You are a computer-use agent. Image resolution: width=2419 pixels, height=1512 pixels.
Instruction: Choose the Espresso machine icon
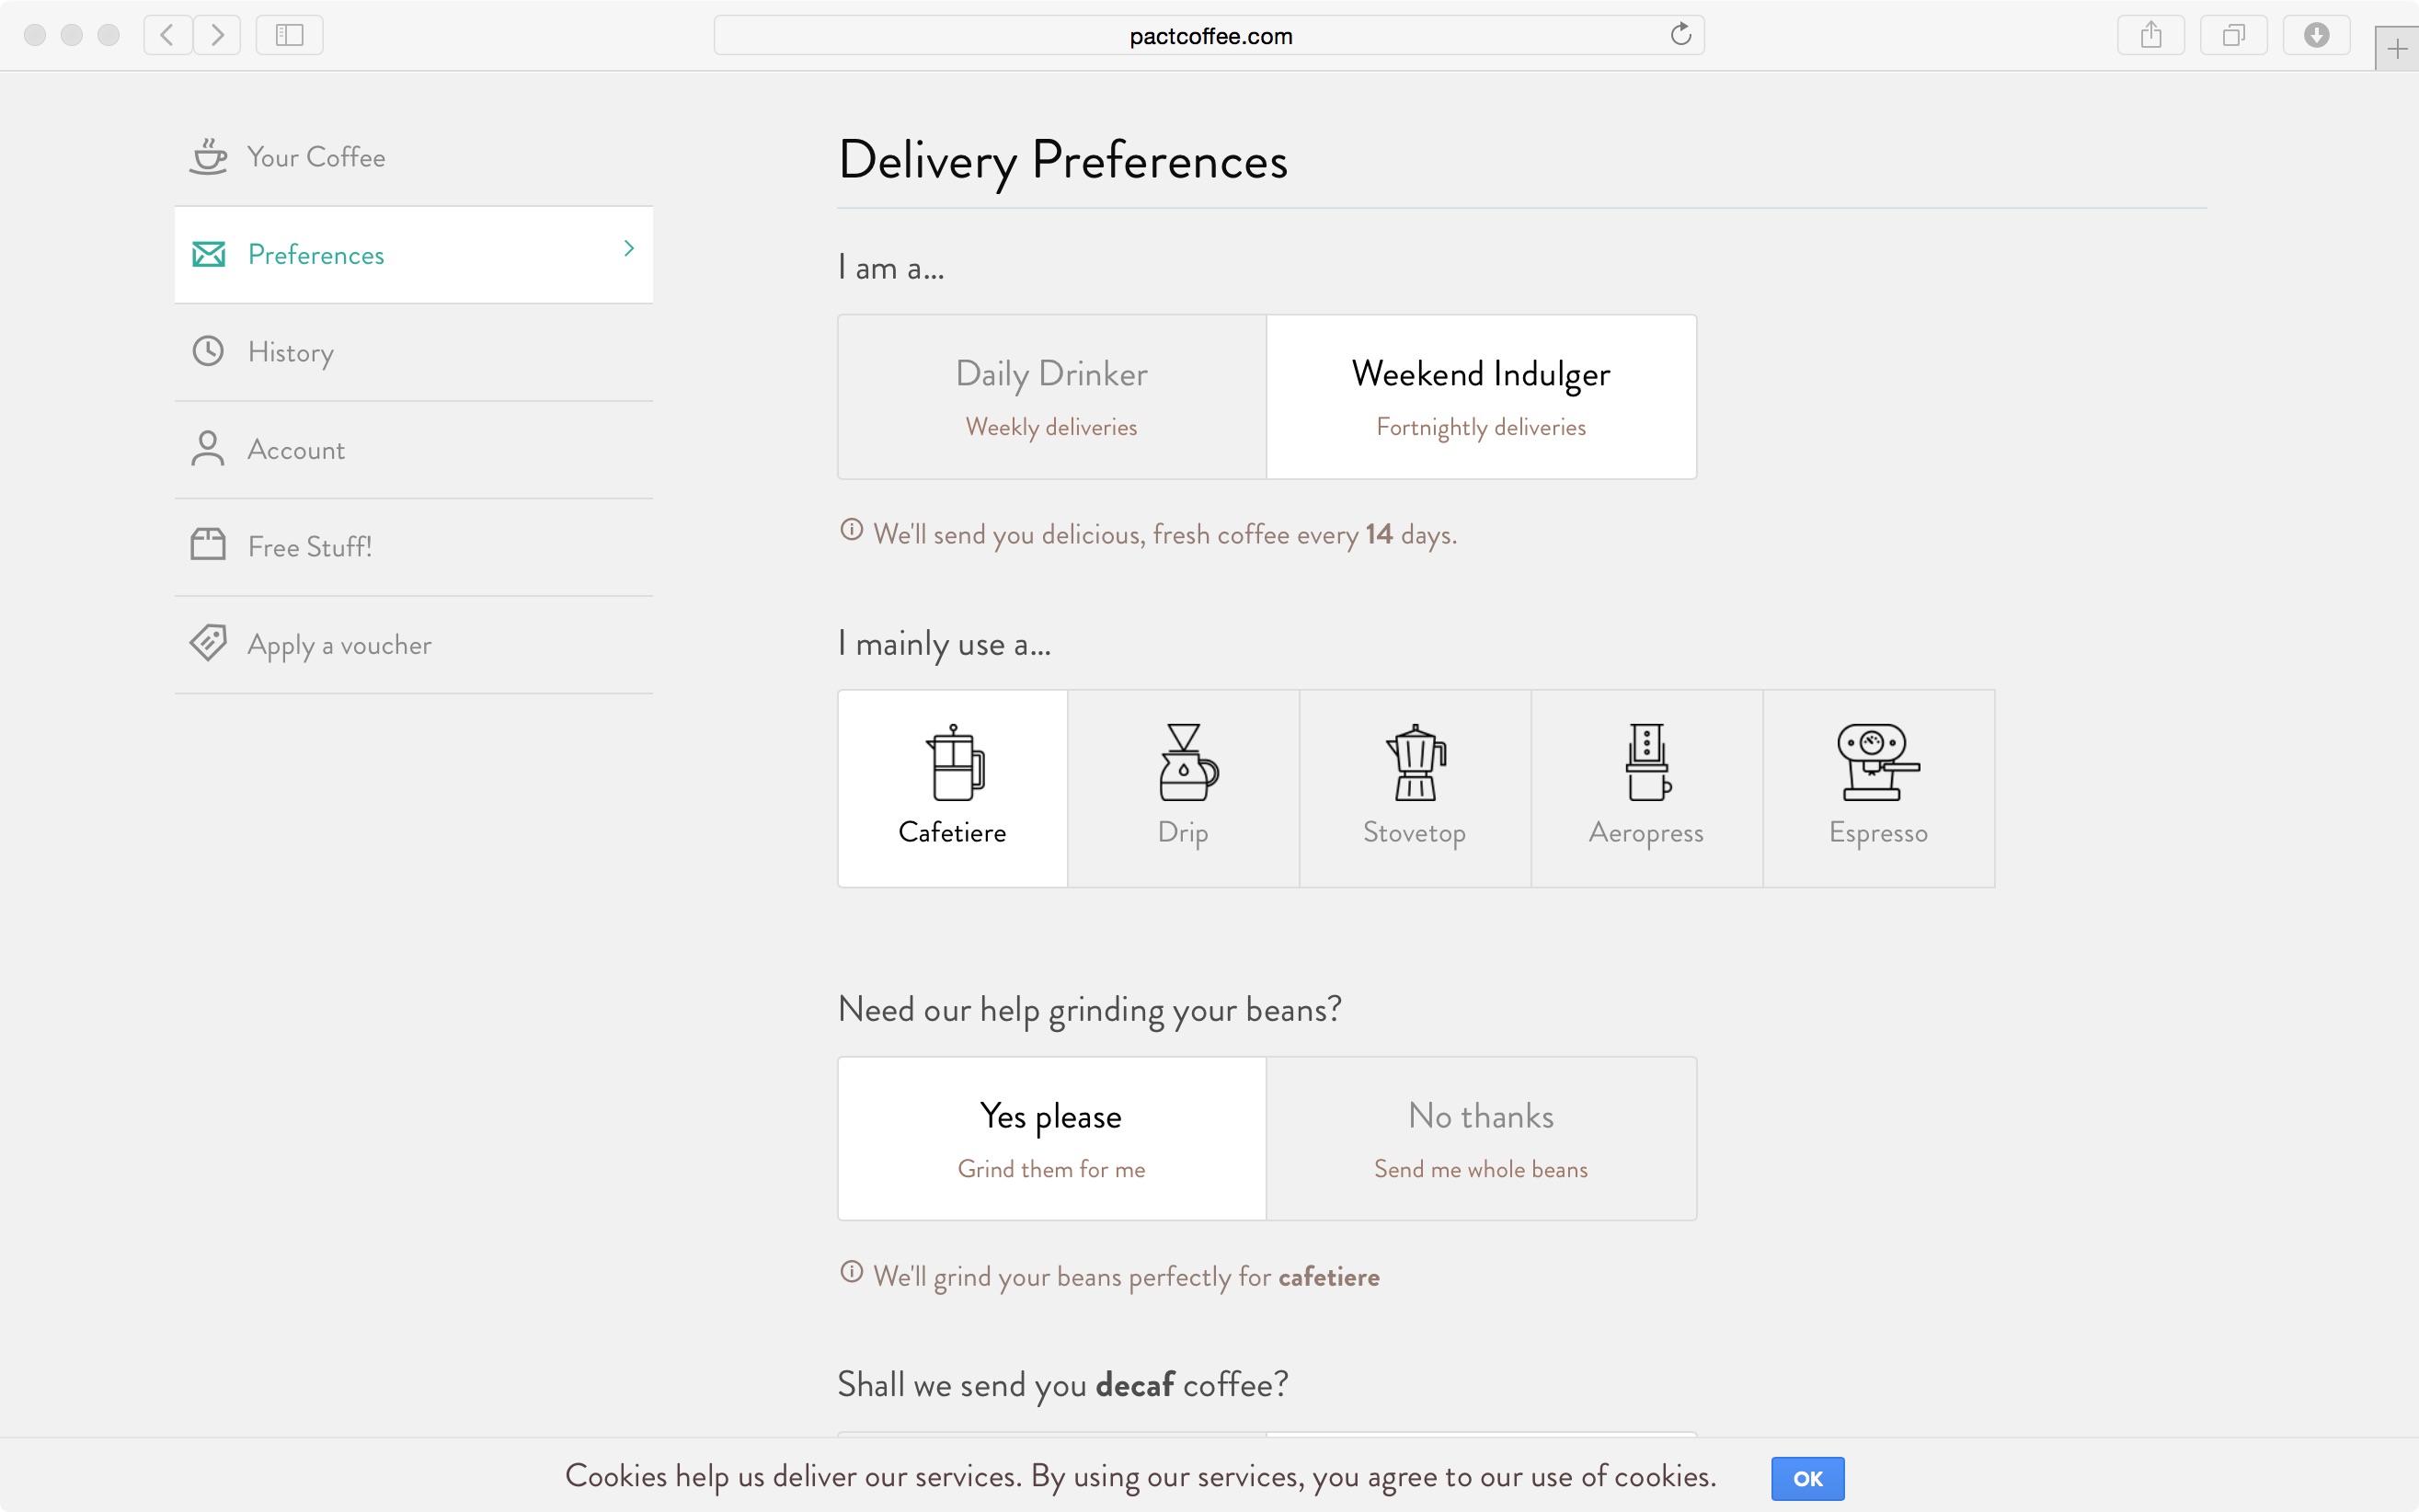(x=1877, y=763)
